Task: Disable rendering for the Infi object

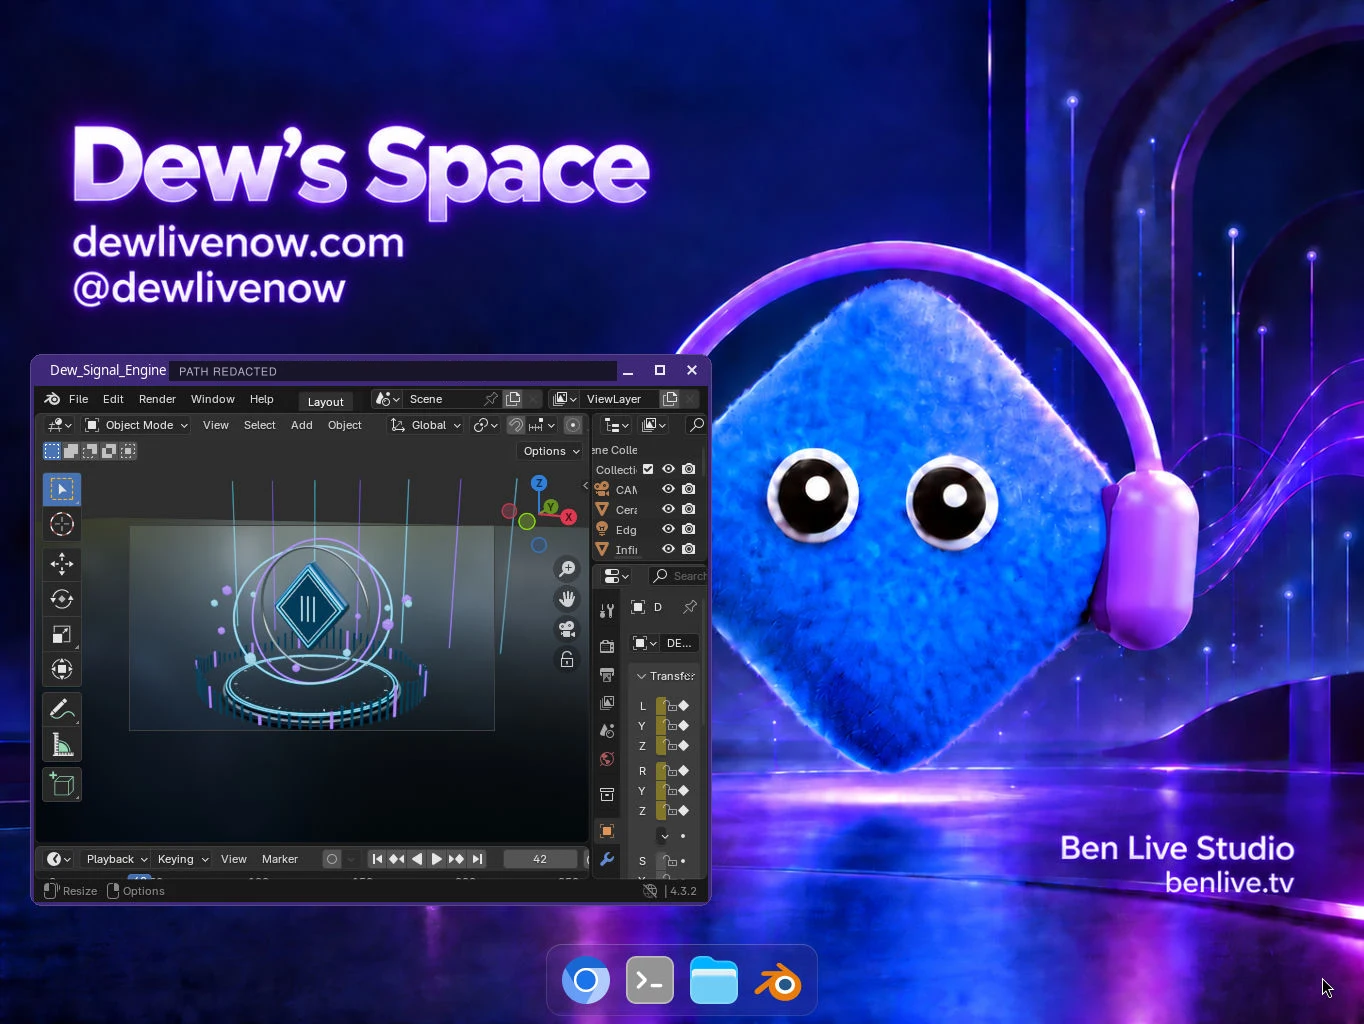Action: click(x=688, y=549)
